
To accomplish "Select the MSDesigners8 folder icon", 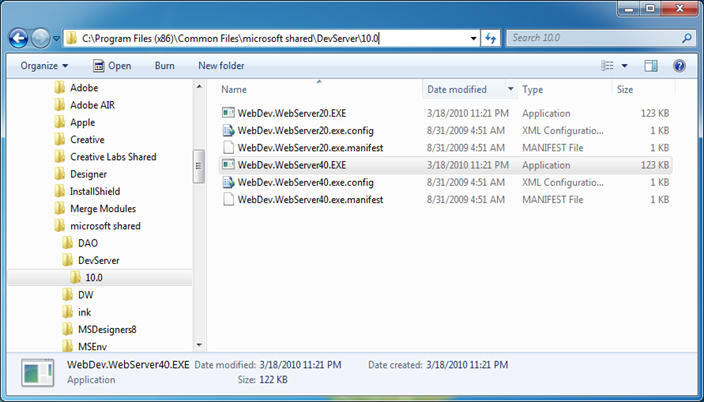I will (67, 329).
